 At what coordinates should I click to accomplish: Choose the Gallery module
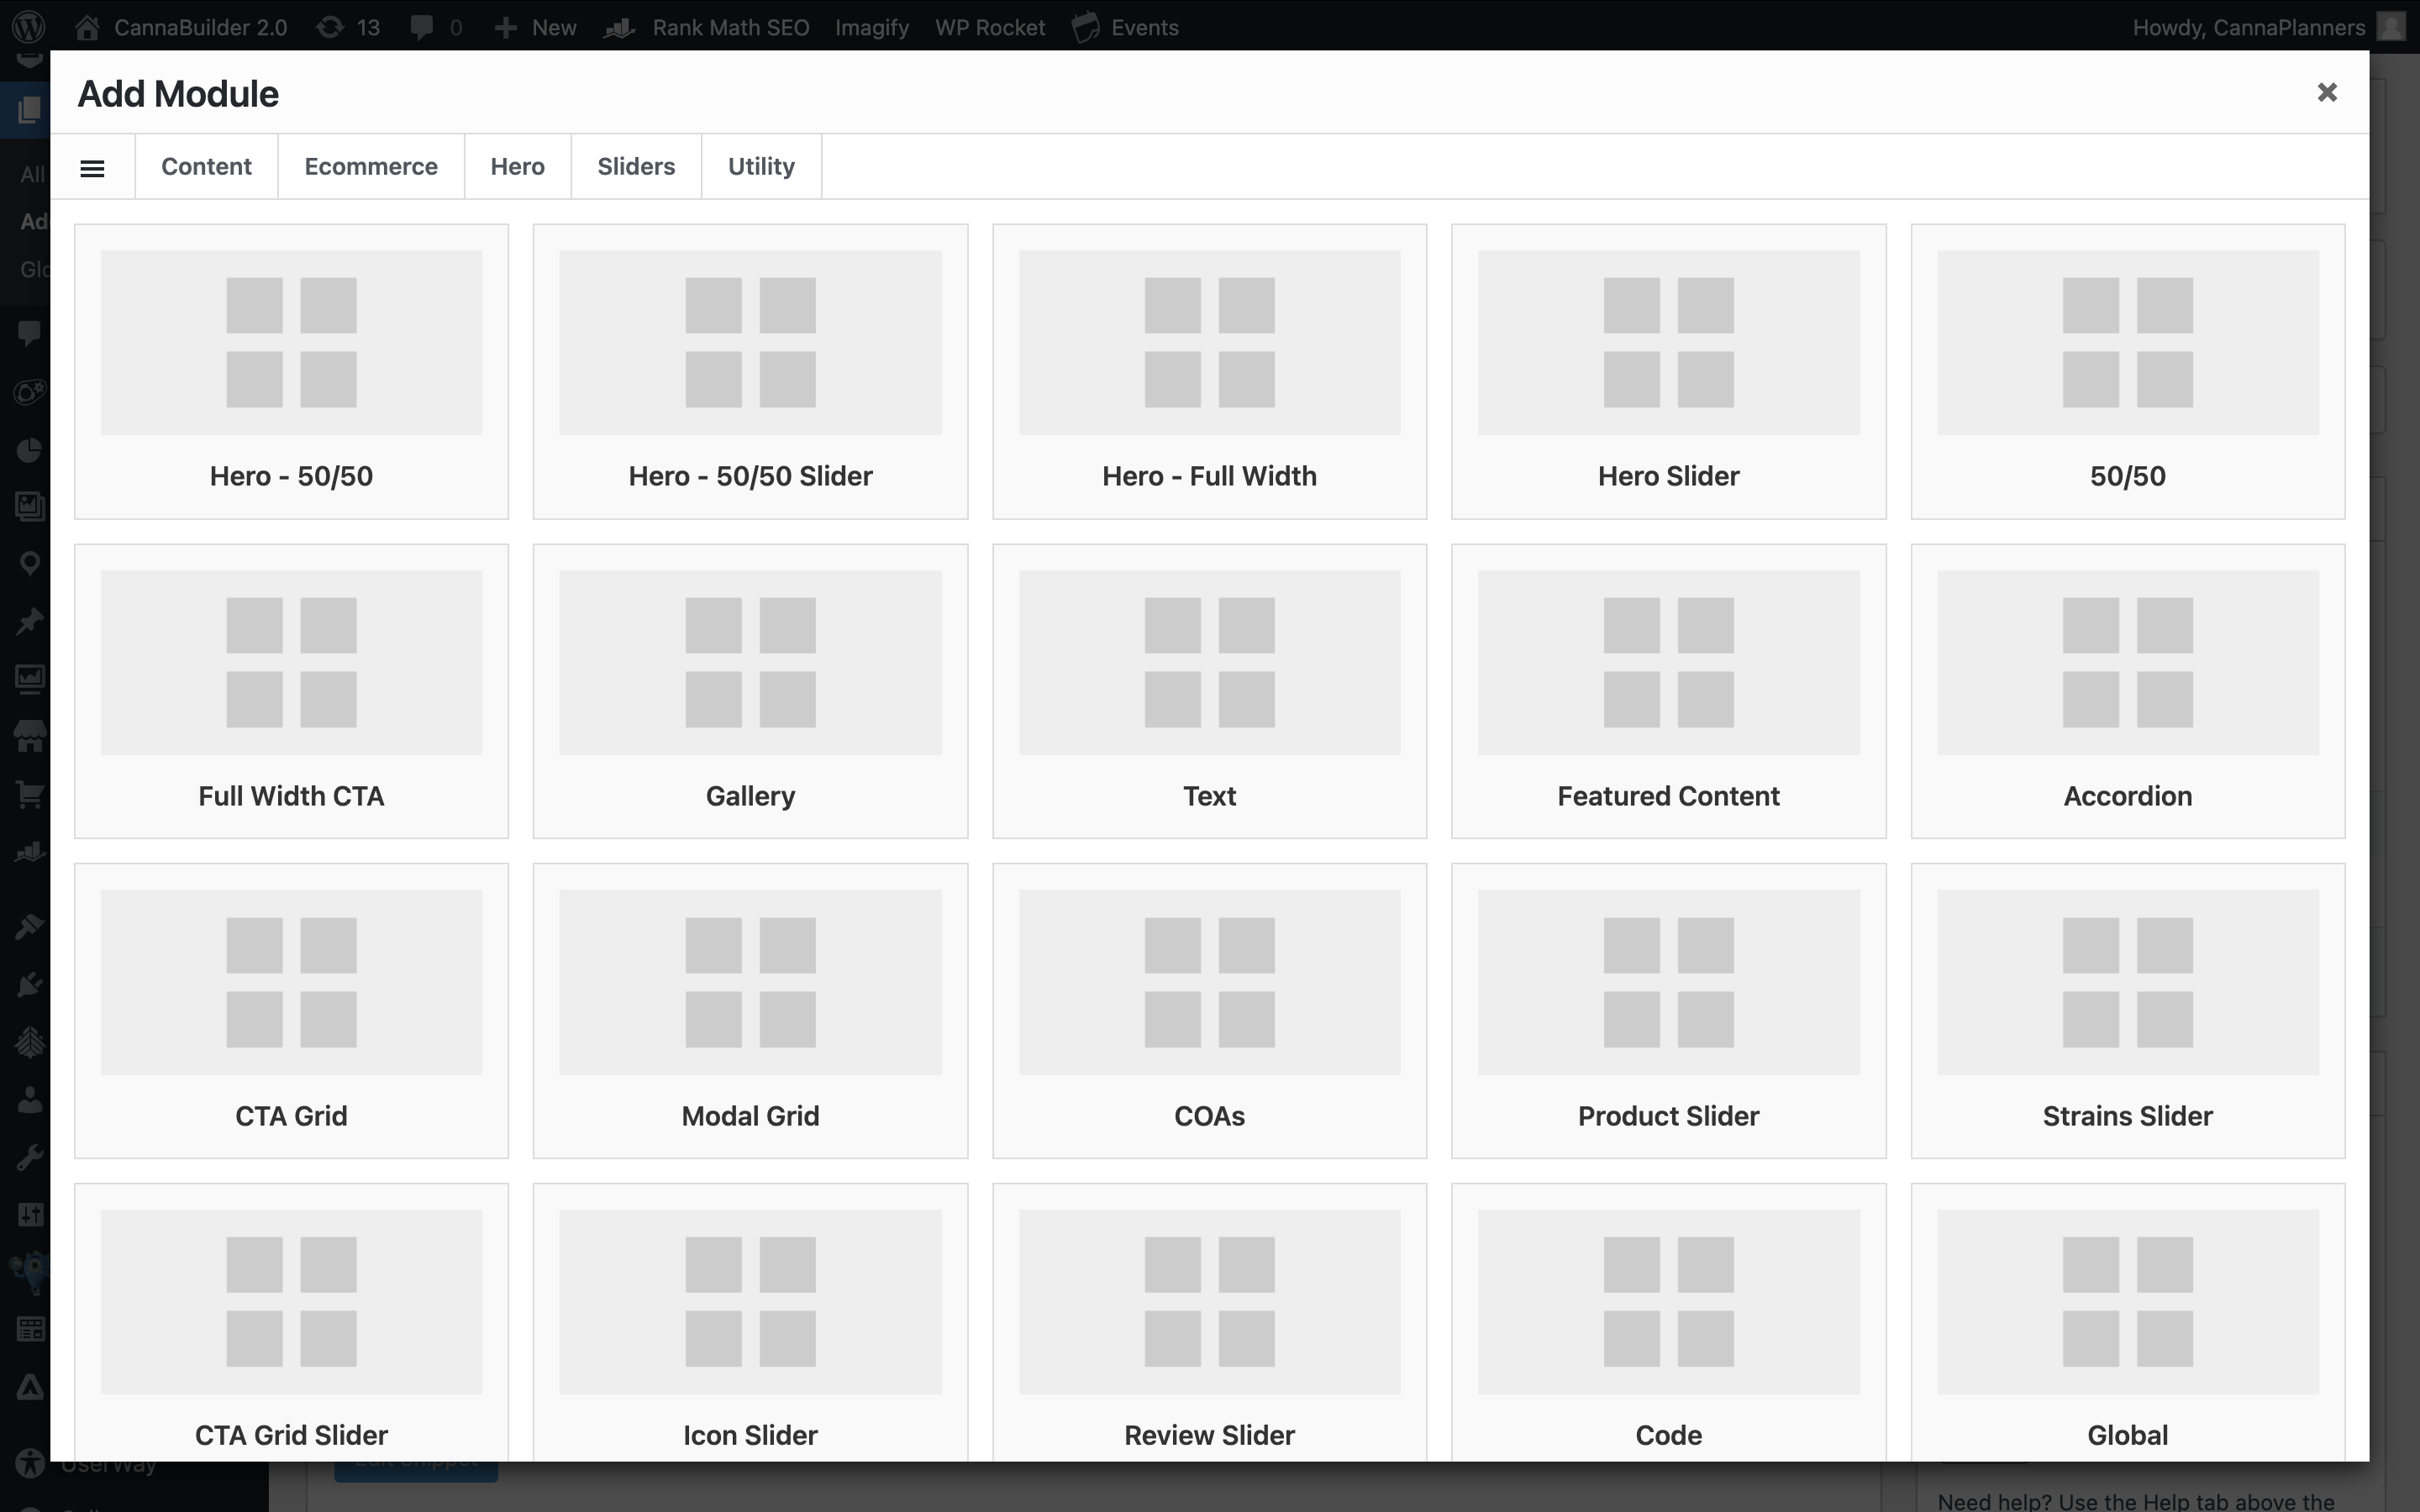coord(750,691)
